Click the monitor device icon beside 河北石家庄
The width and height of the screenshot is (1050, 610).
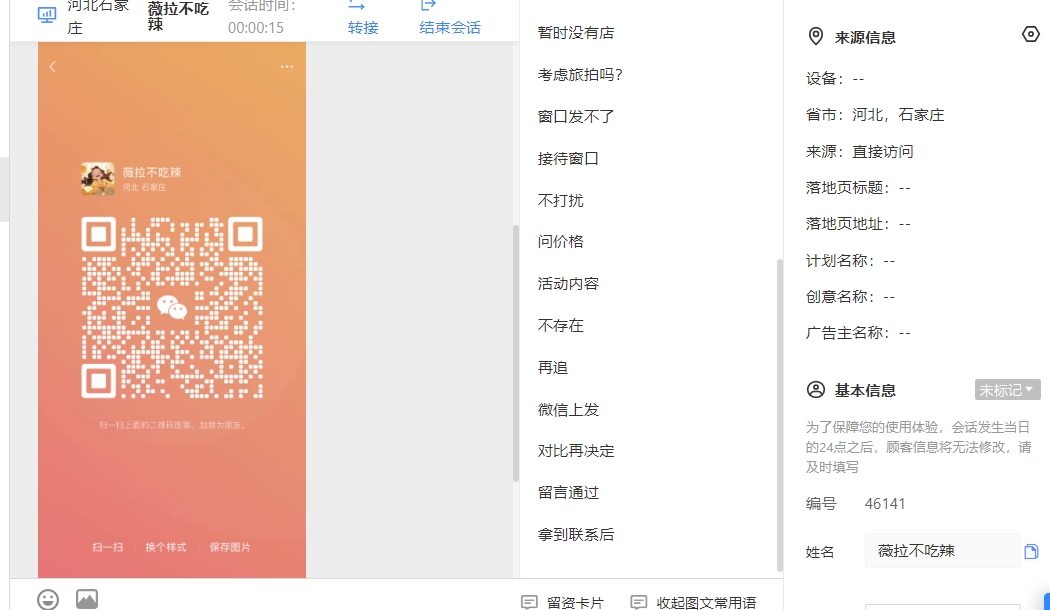point(47,15)
